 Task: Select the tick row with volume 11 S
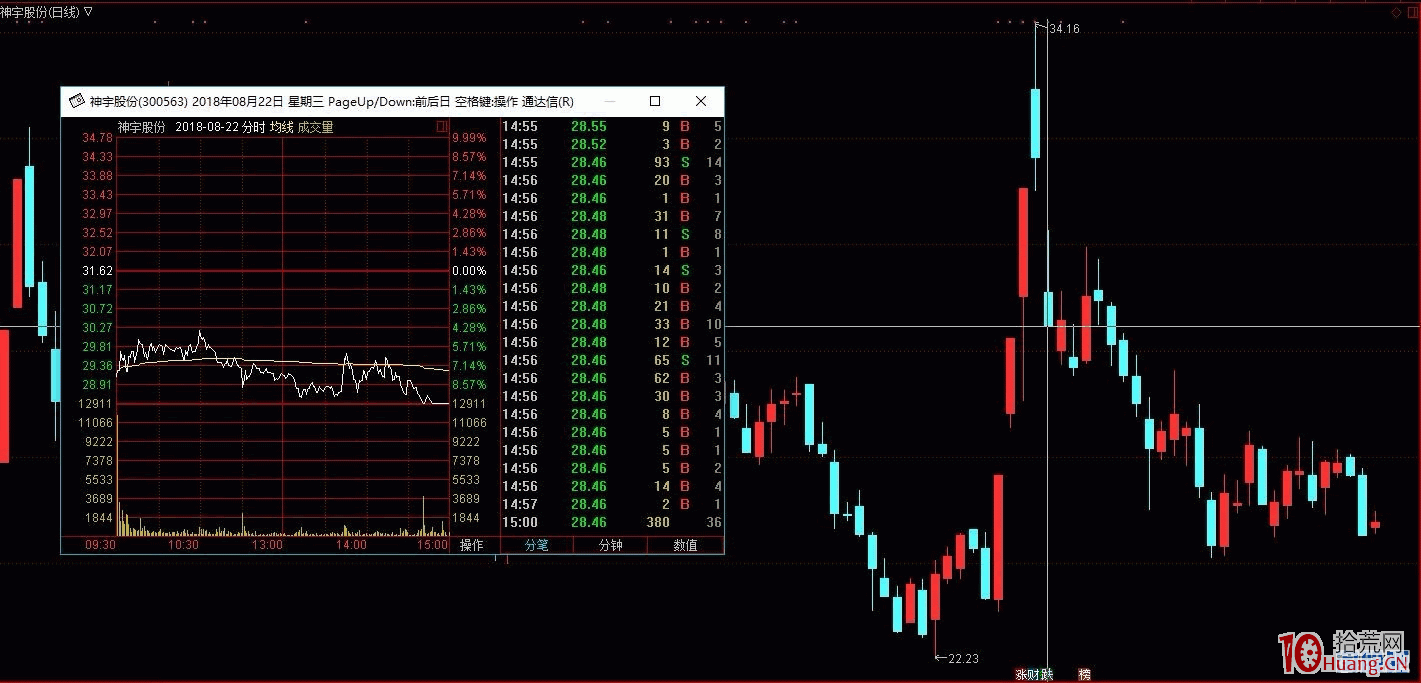coord(612,235)
